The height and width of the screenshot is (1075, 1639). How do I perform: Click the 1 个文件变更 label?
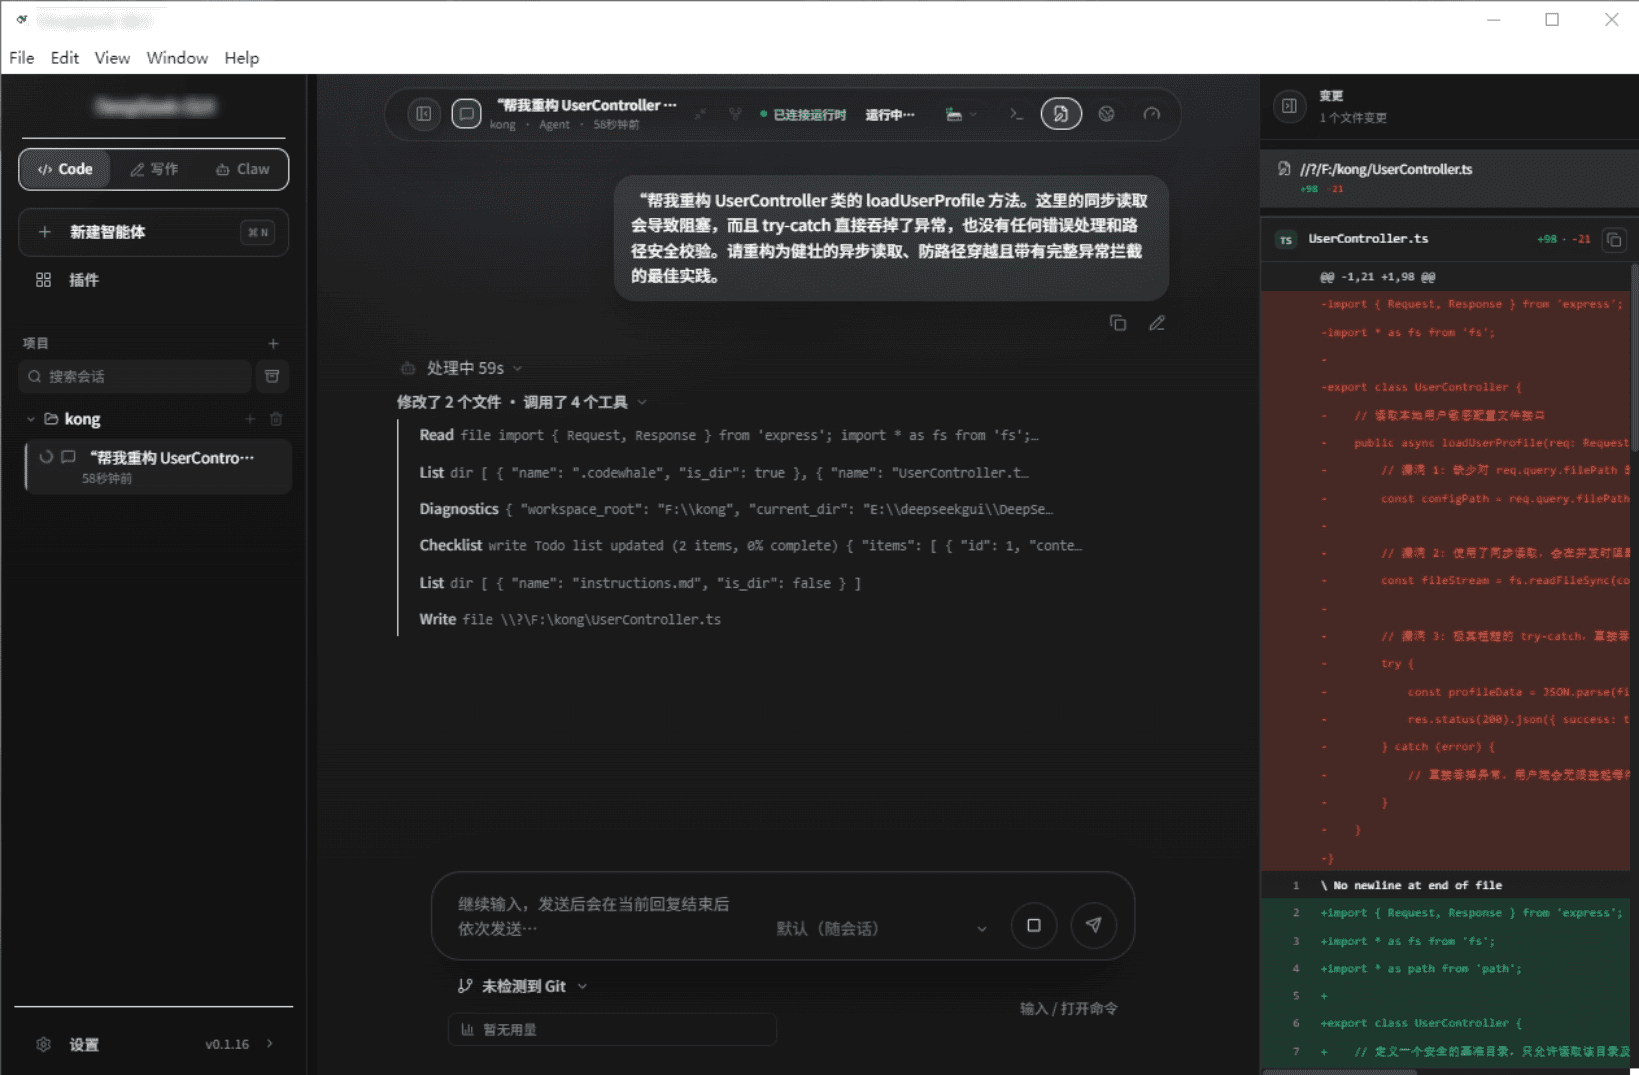(x=1353, y=118)
